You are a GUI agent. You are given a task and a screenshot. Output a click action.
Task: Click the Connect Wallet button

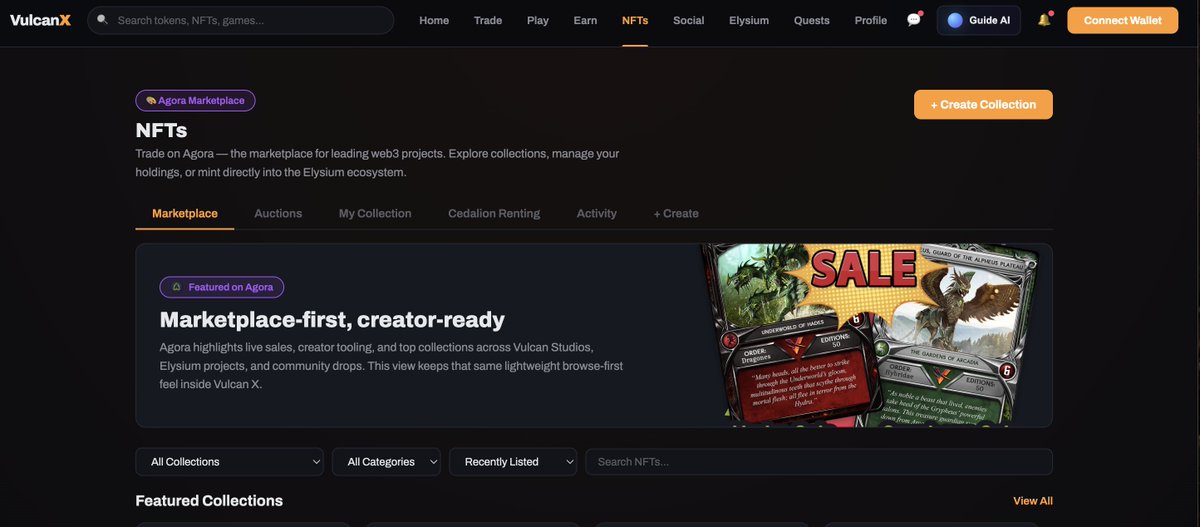1122,20
